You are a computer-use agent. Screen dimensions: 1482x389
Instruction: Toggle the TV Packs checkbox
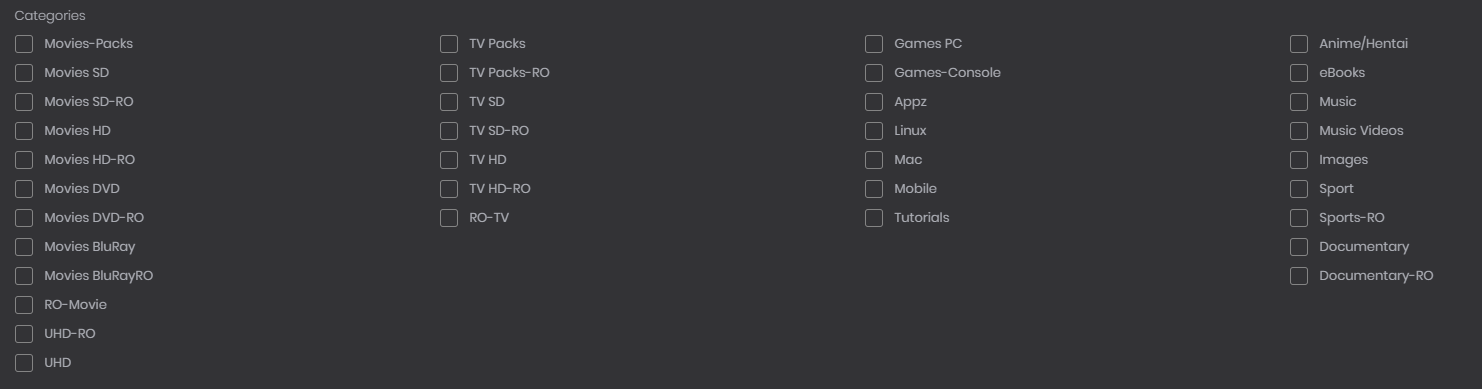coord(449,44)
